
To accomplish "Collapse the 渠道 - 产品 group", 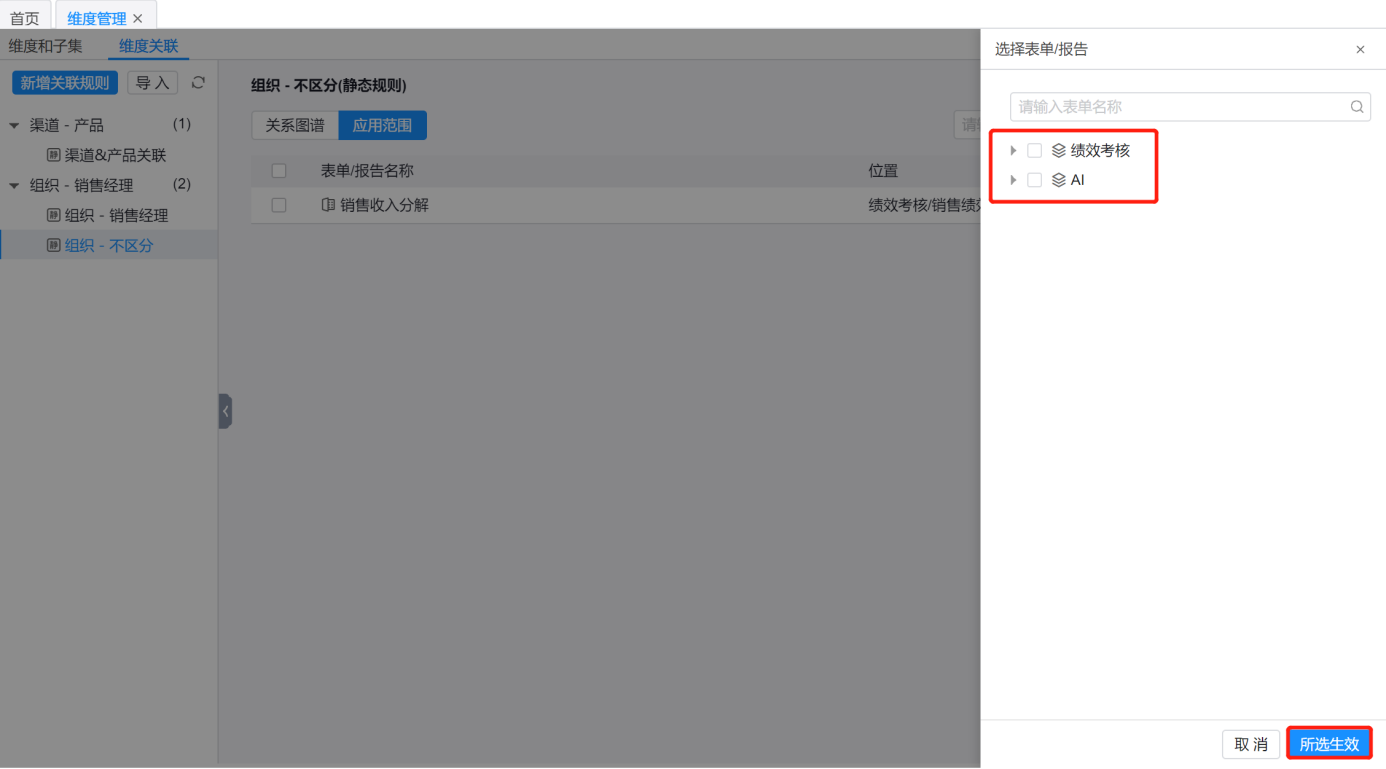I will 14,126.
